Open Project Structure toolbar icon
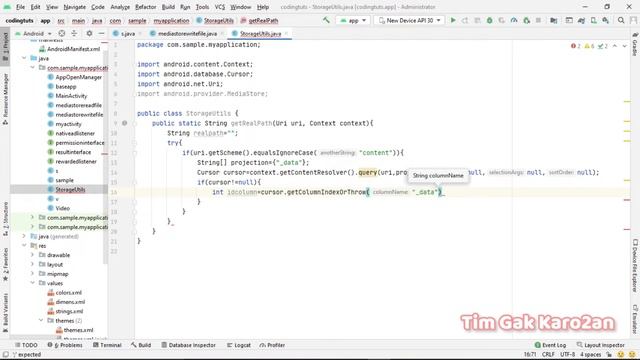 pos(553,20)
